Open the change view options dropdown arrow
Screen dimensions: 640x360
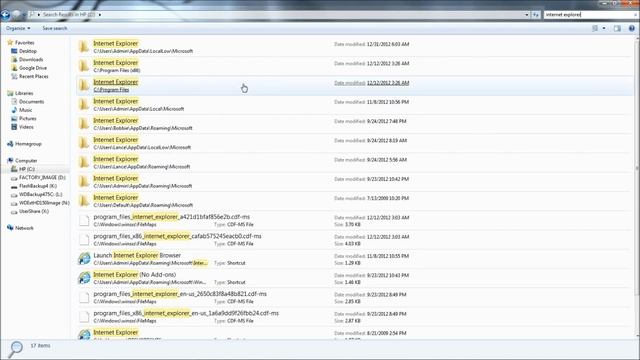point(604,28)
